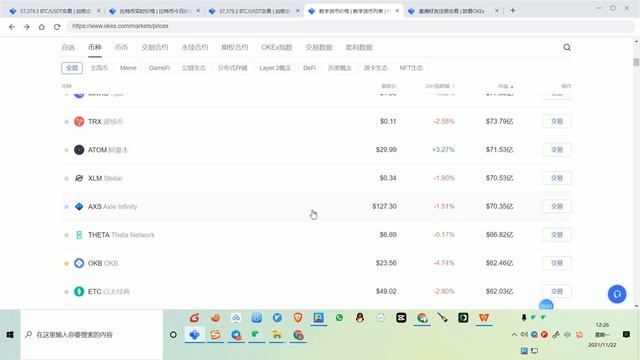Switch to the 自选 tab
Screen dimensions: 640x360
[x=68, y=47]
